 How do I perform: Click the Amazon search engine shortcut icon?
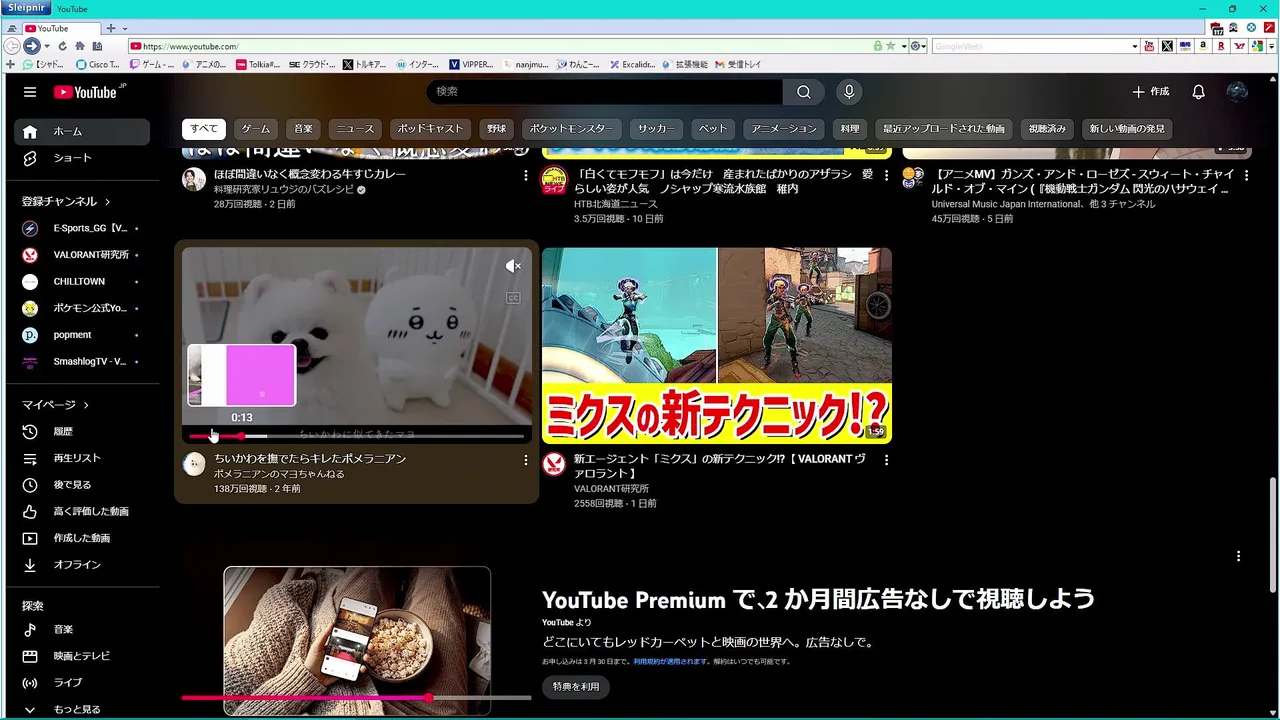click(x=1204, y=46)
